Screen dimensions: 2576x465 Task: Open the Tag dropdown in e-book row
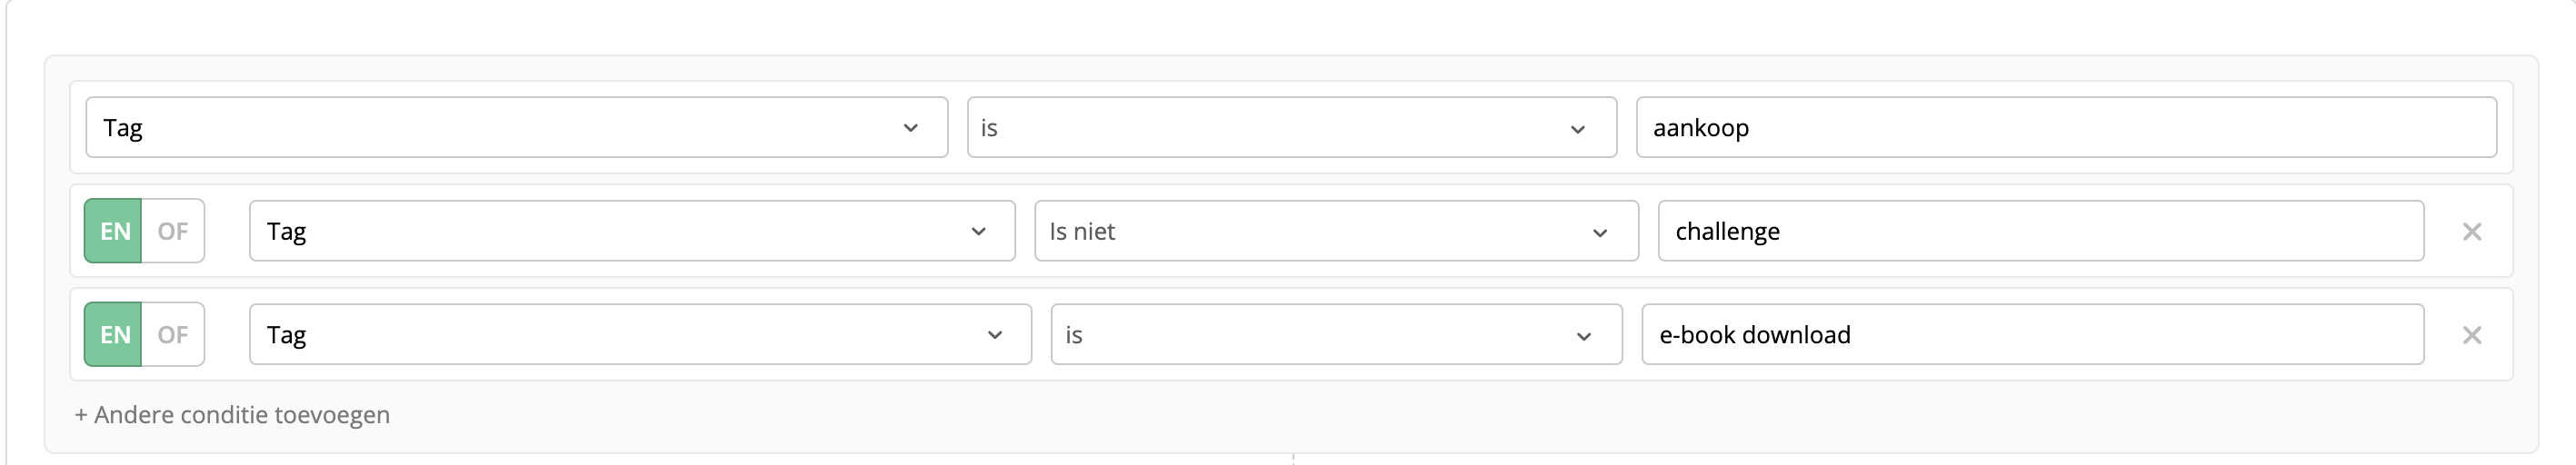coord(640,334)
